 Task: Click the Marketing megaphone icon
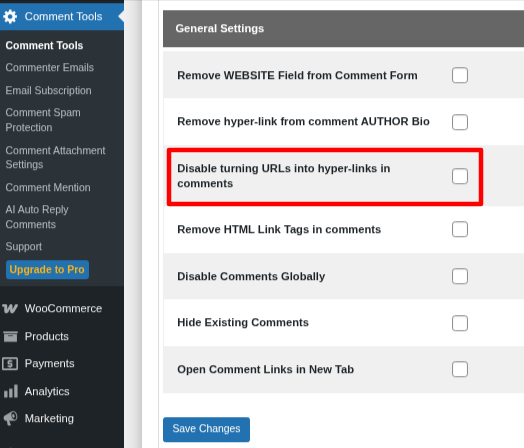tap(10, 418)
